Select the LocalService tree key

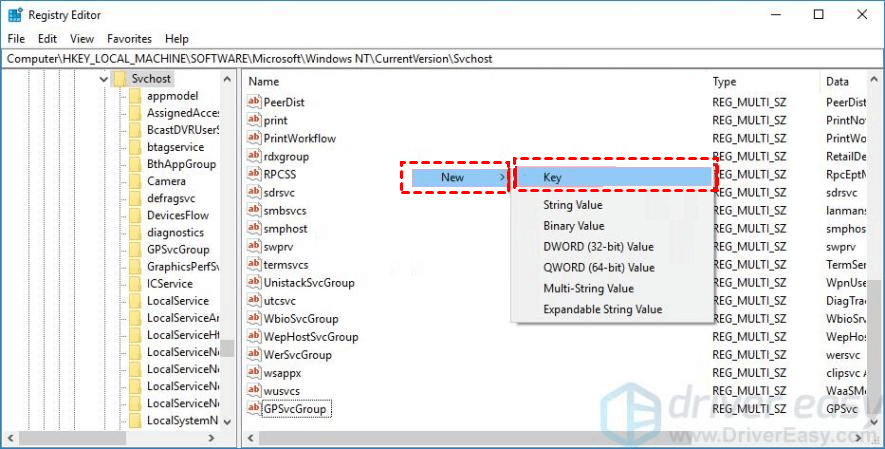tap(178, 301)
